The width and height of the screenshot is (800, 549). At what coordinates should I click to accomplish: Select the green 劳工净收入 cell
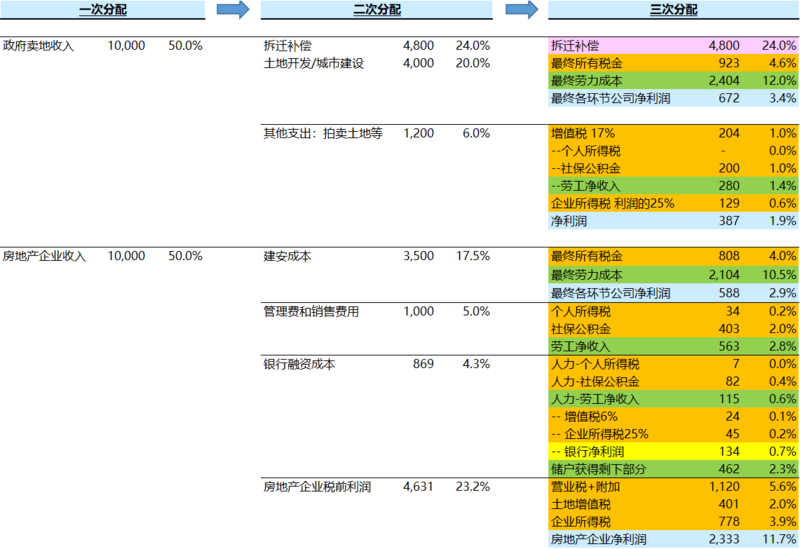581,347
